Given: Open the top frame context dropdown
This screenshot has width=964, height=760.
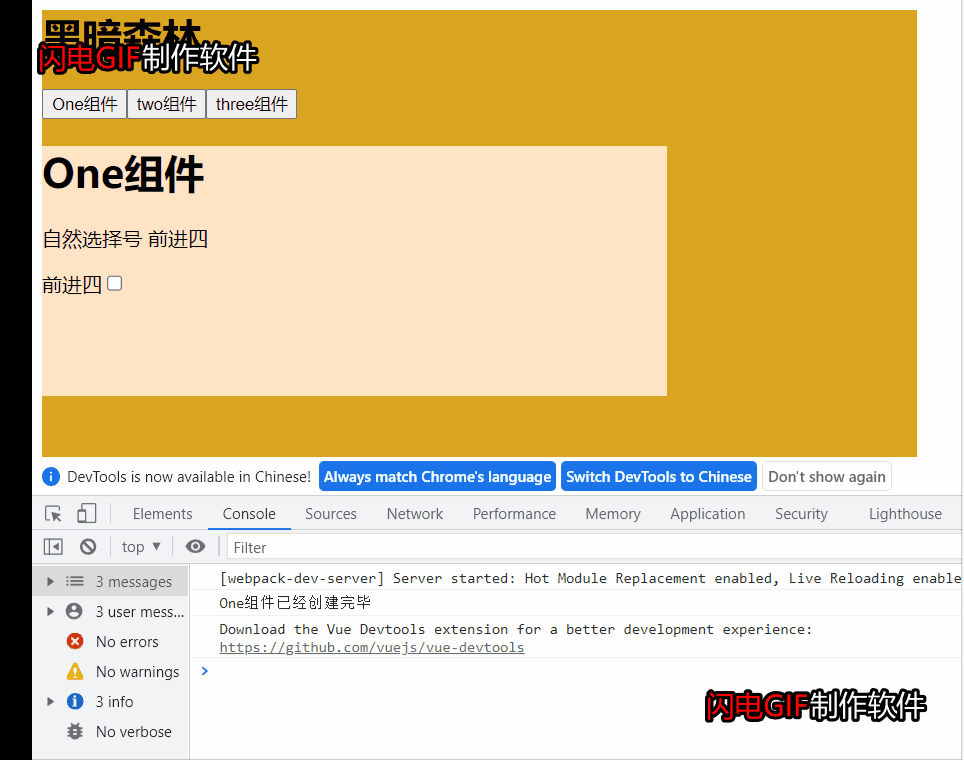Looking at the screenshot, I should pos(140,546).
